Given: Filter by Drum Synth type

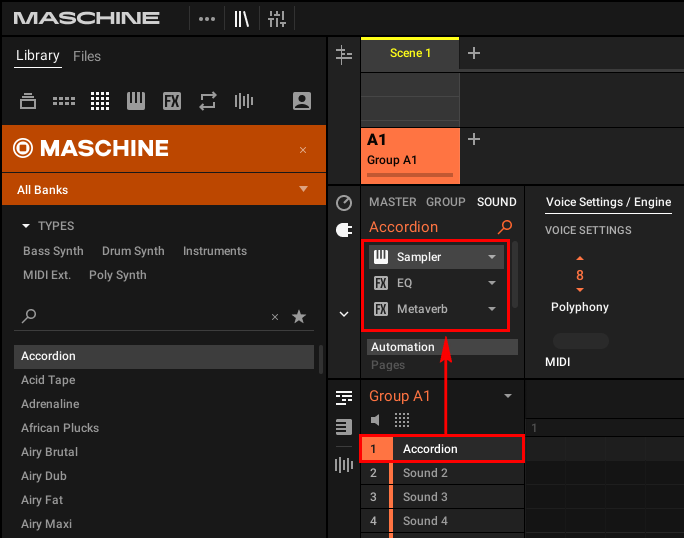Looking at the screenshot, I should 133,251.
